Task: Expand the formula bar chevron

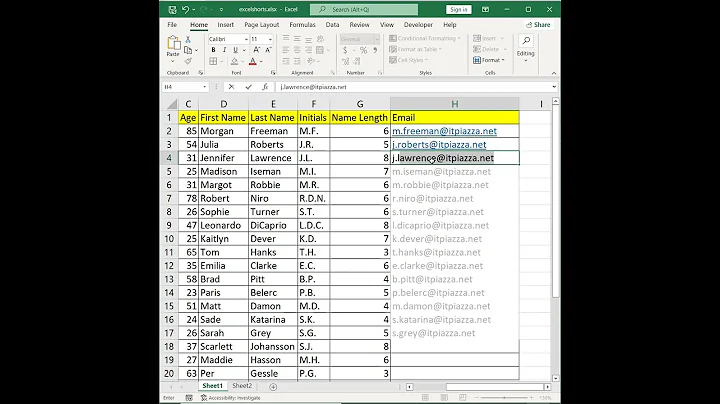Action: [x=554, y=87]
